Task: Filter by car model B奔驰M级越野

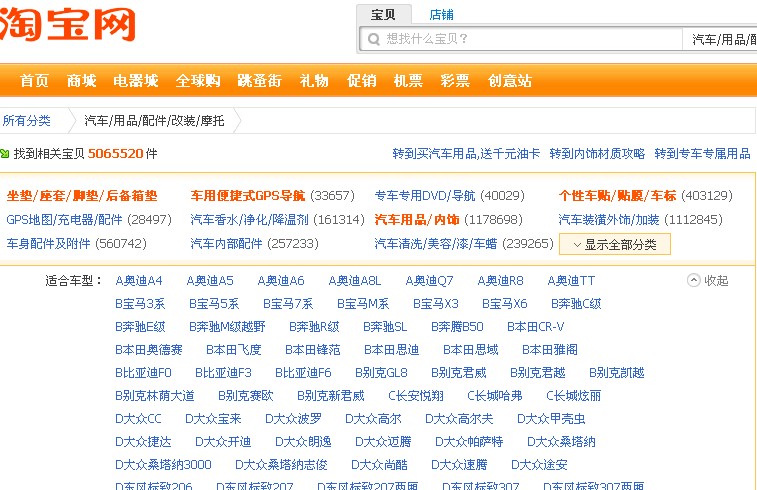Action: pos(227,327)
